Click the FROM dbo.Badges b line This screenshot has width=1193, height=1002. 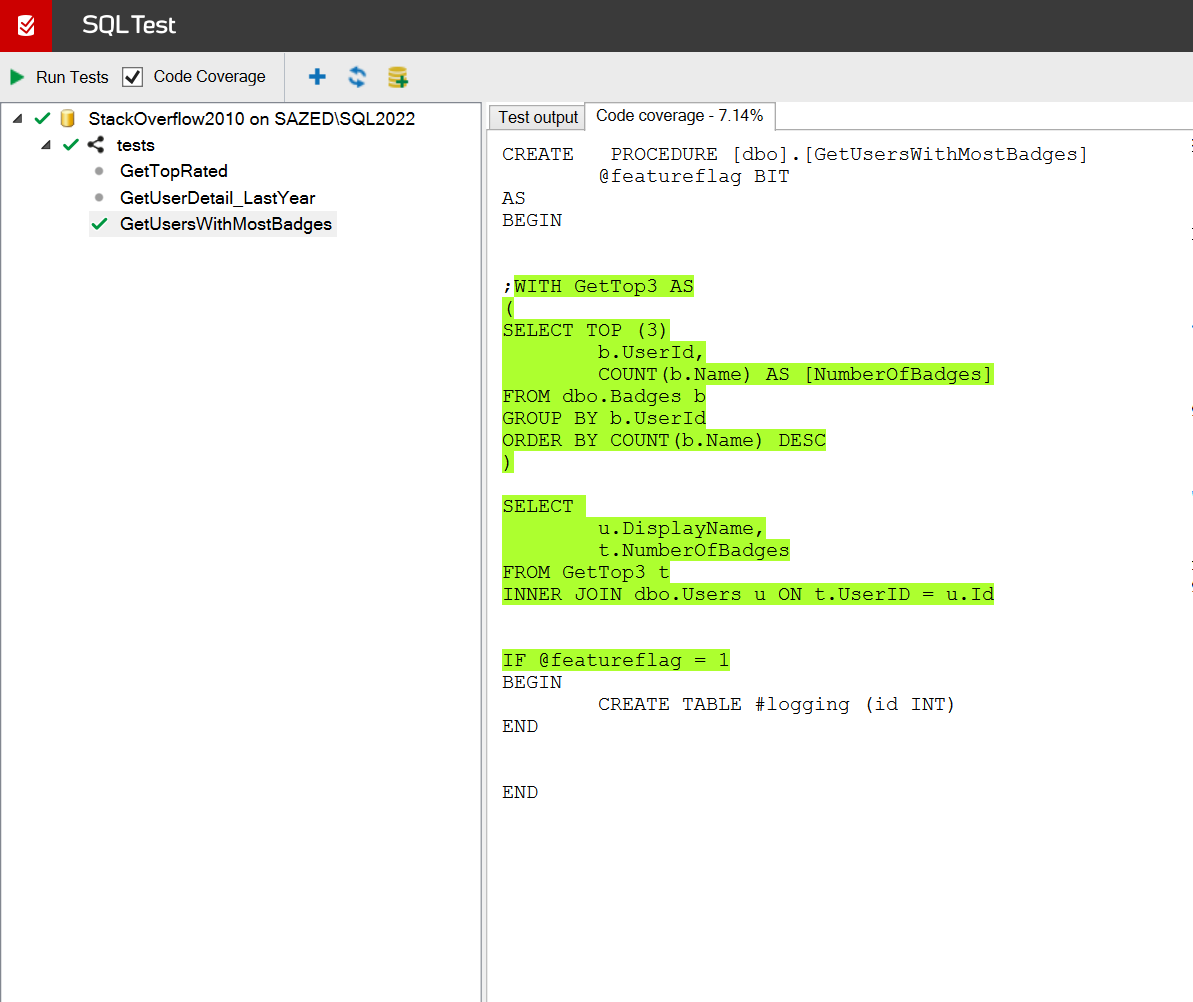[604, 396]
